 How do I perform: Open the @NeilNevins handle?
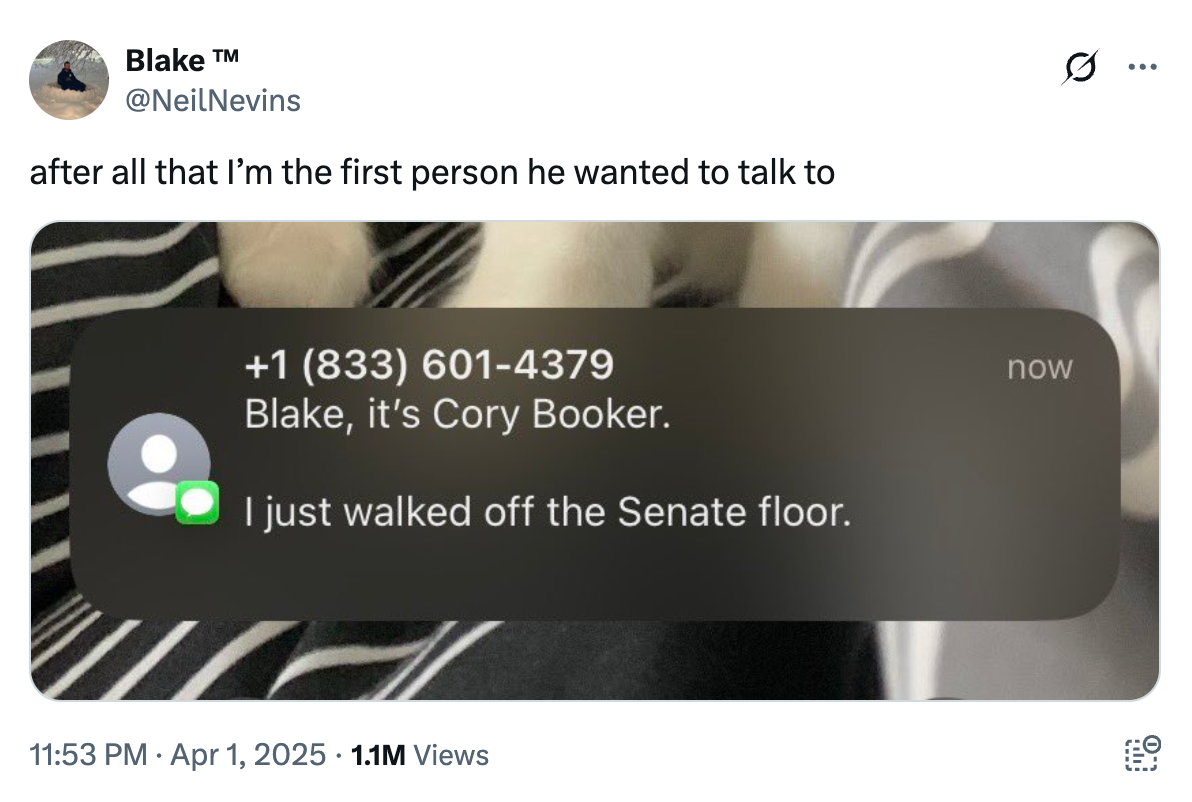click(210, 100)
